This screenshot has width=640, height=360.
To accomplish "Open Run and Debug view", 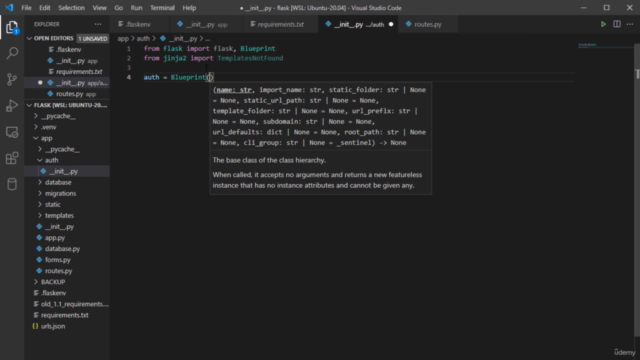I will [x=12, y=106].
